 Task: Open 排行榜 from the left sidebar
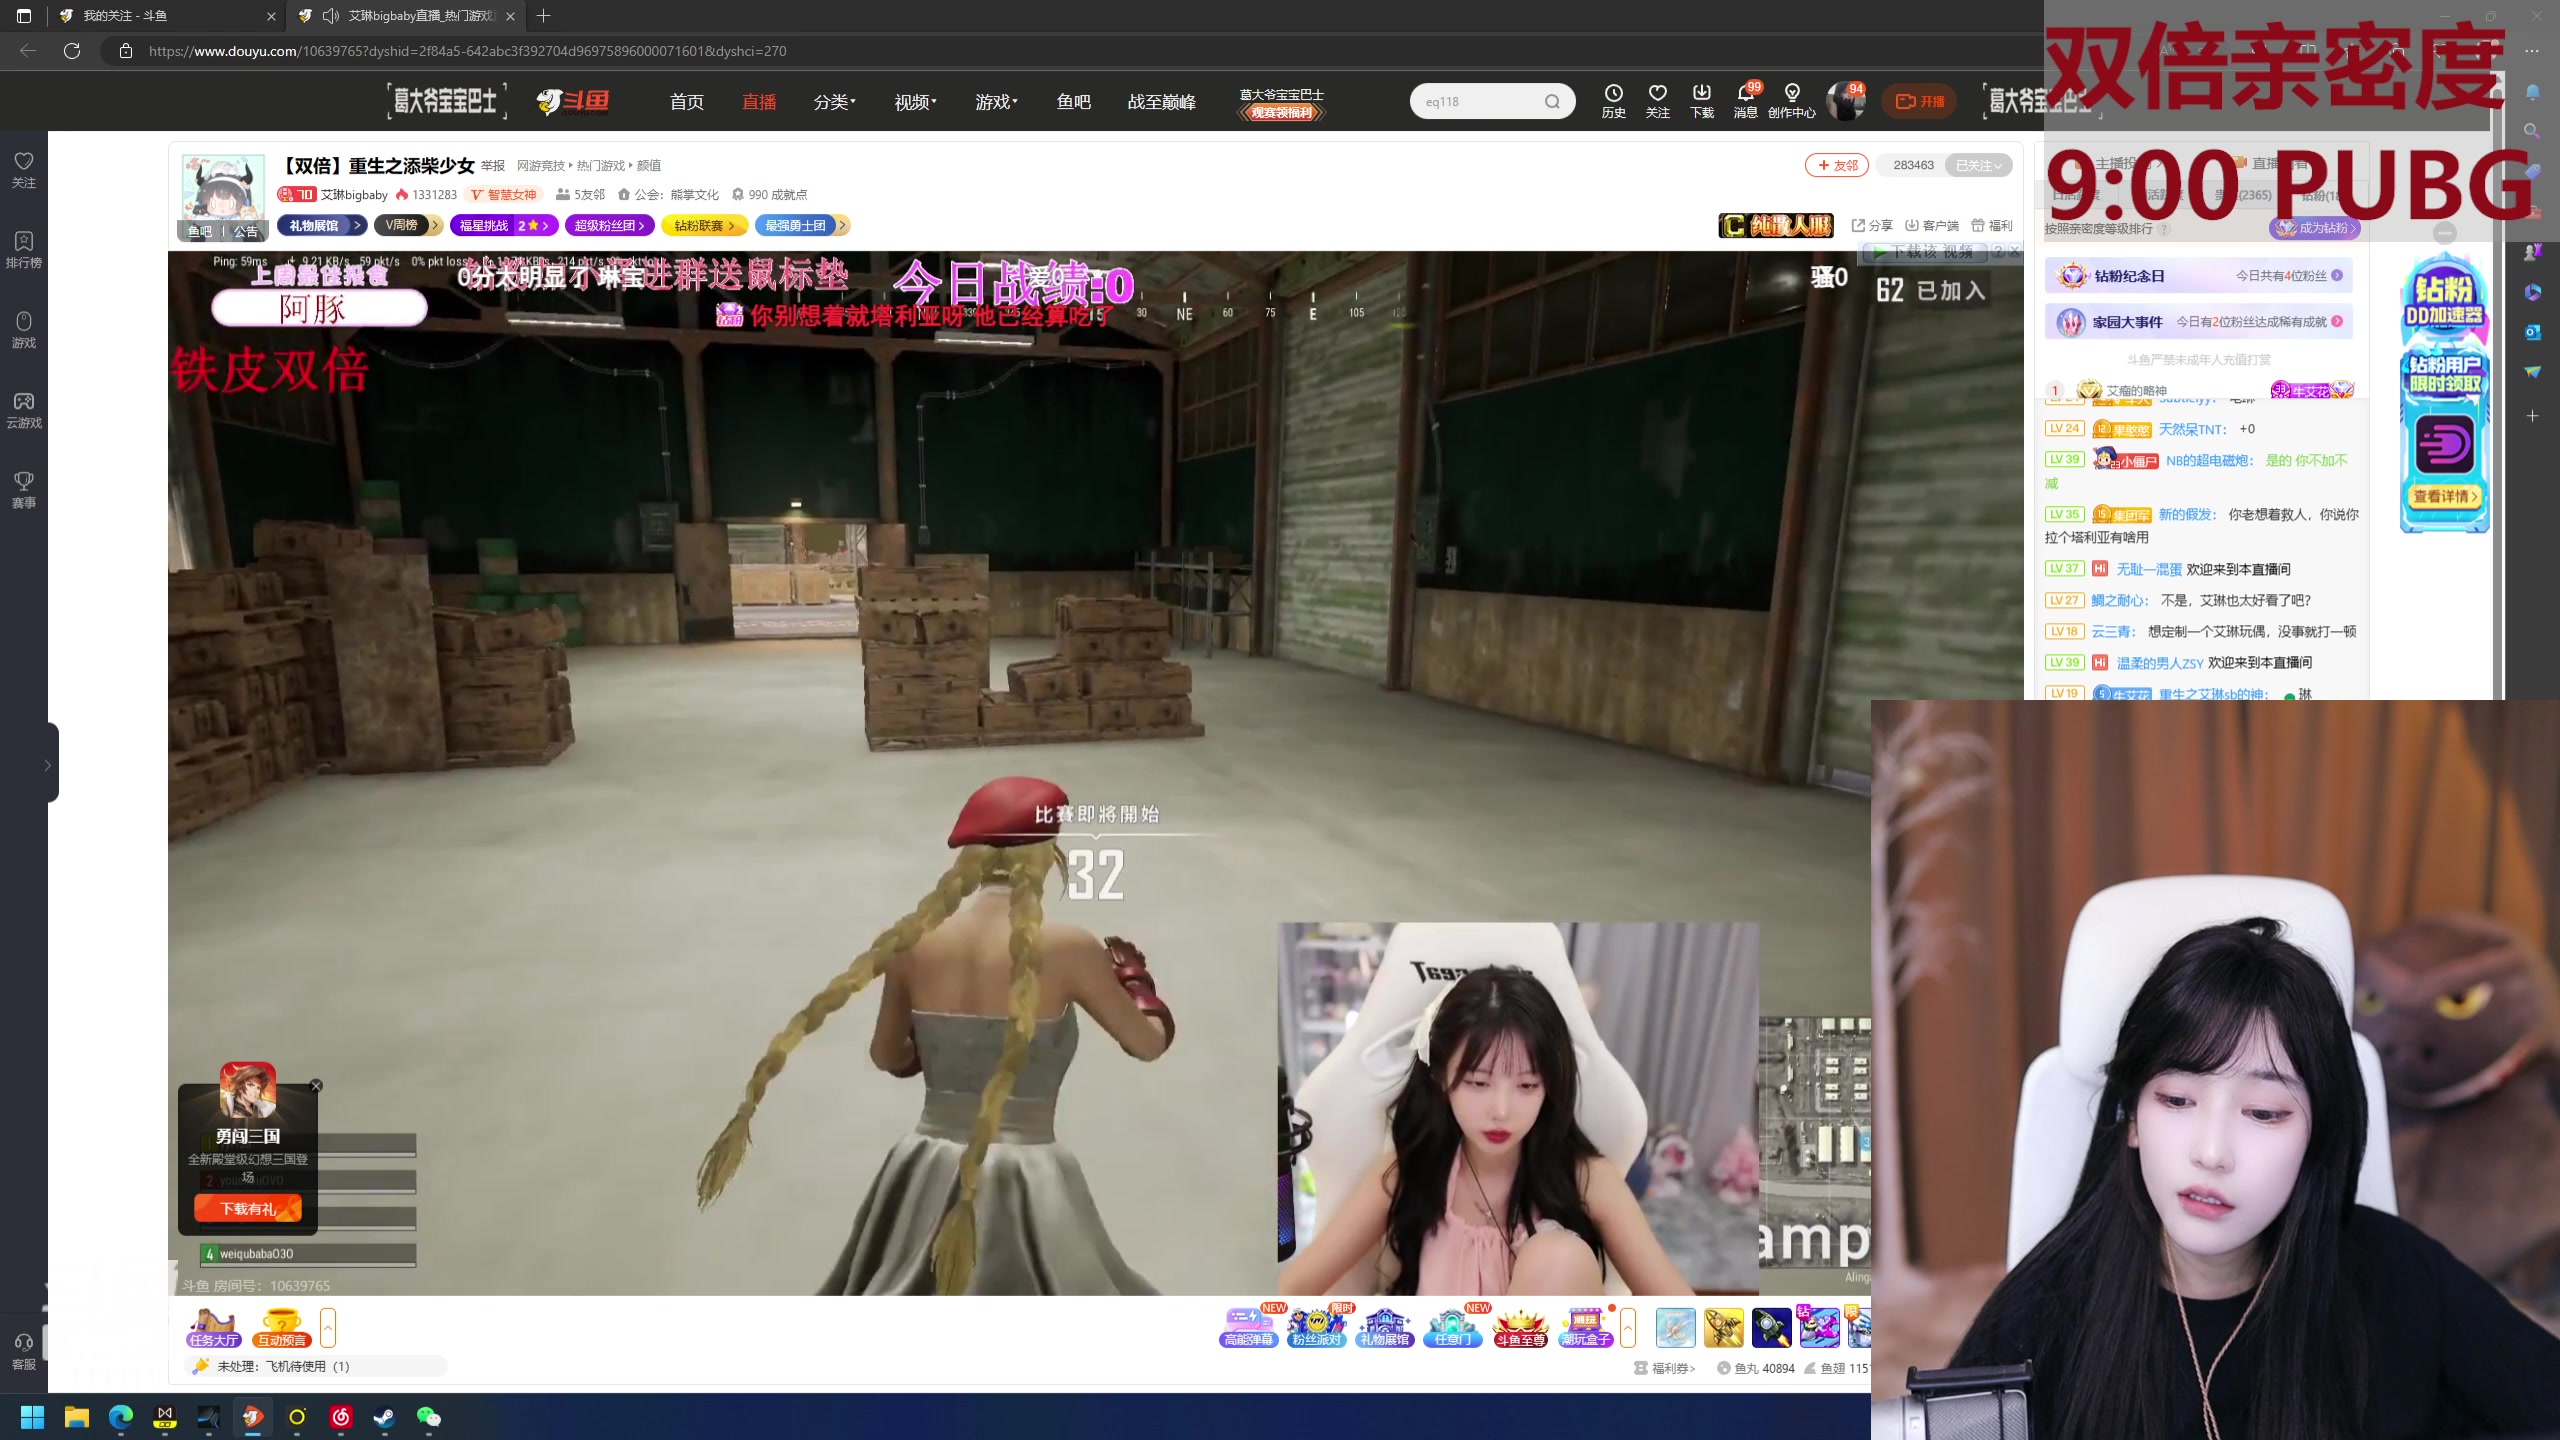(23, 247)
